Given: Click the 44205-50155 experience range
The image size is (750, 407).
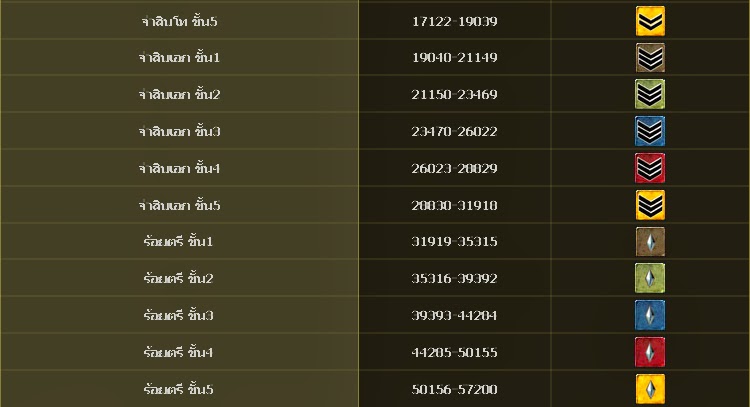Looking at the screenshot, I should [454, 352].
